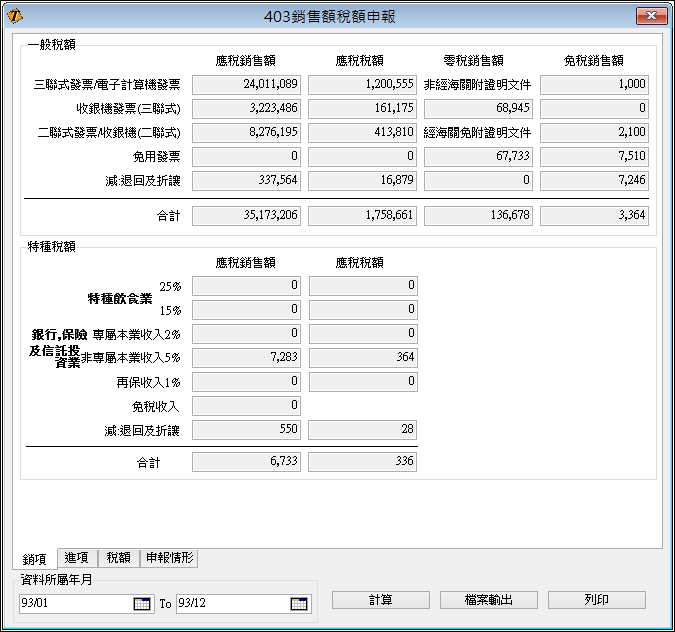Image resolution: width=675 pixels, height=632 pixels.
Task: Open calendar picker for end date 93/12
Action: pyautogui.click(x=298, y=603)
